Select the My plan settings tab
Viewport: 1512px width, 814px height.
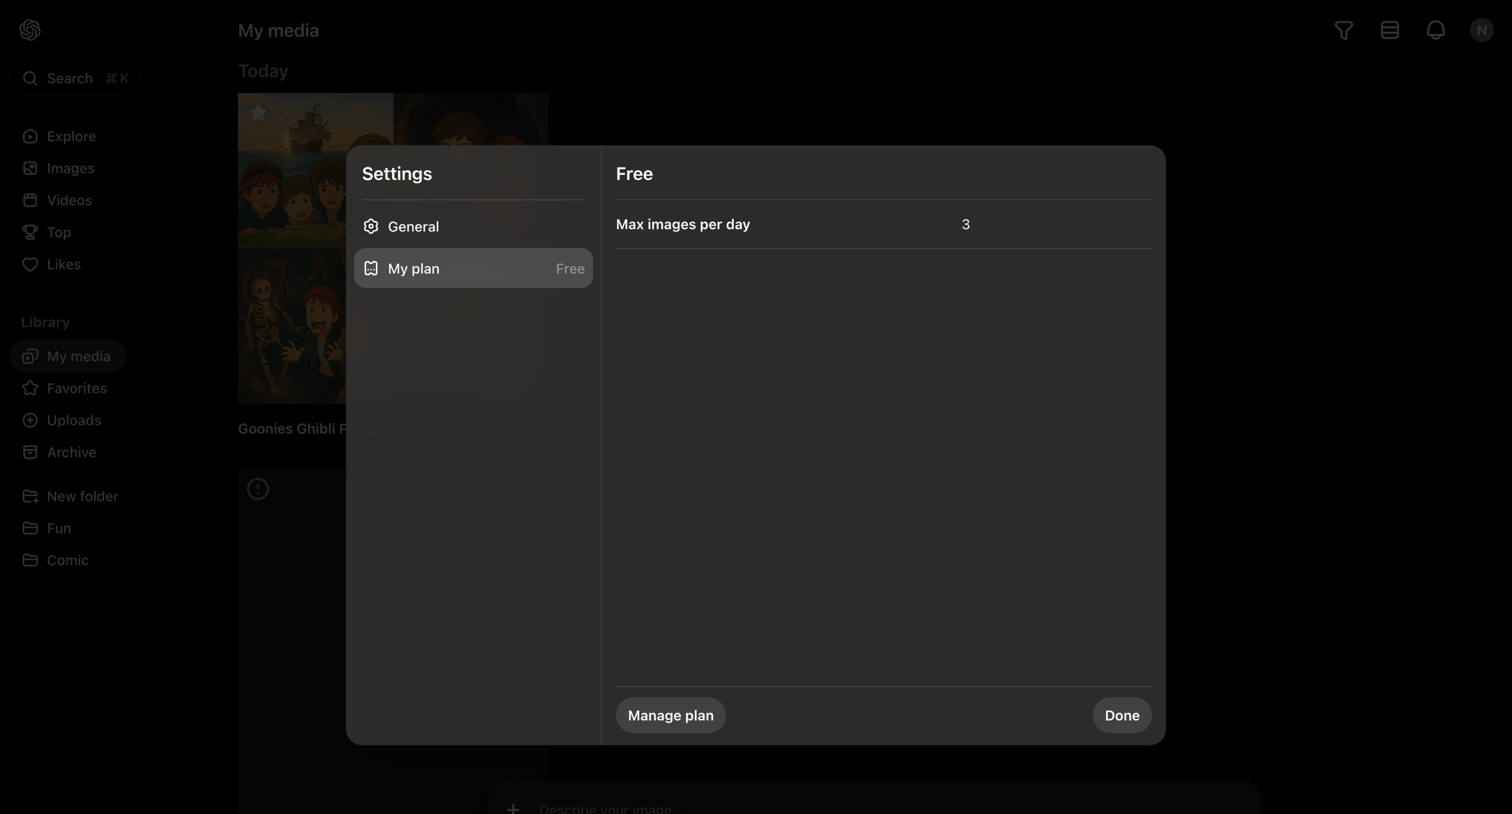[x=474, y=268]
